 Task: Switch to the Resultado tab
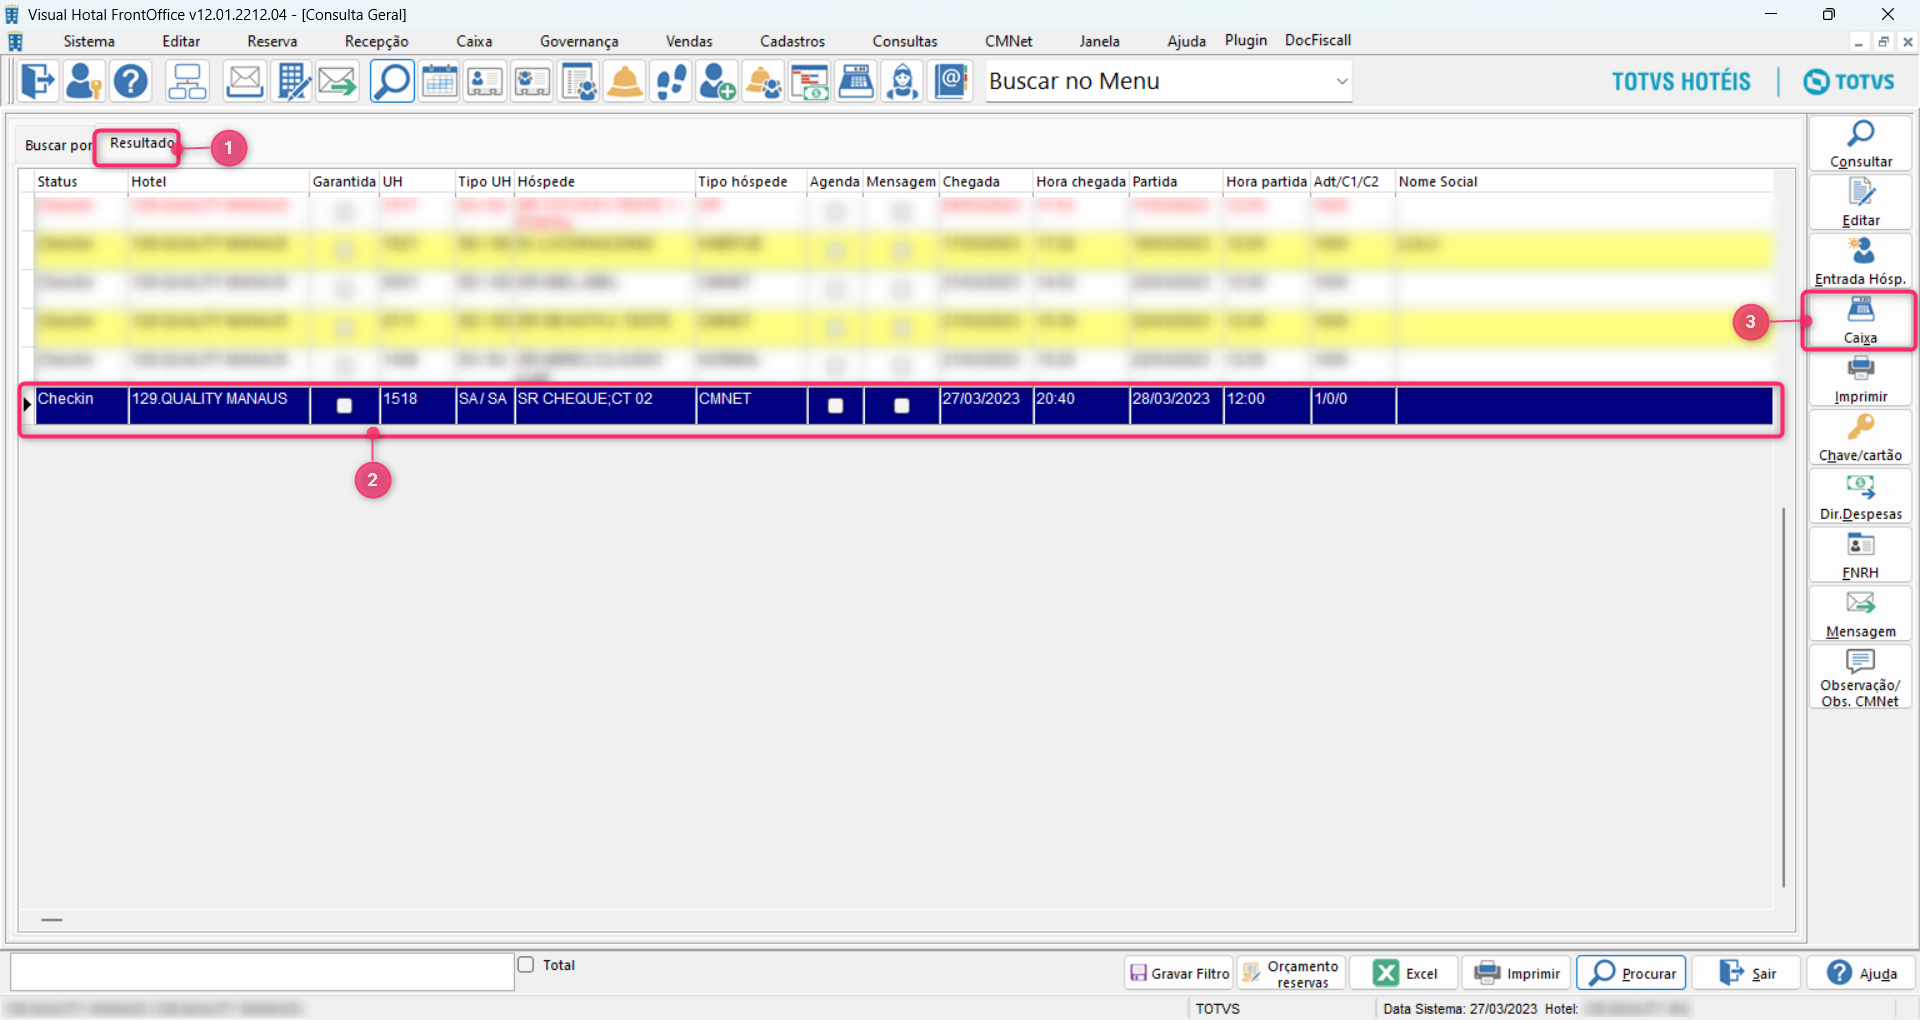141,144
